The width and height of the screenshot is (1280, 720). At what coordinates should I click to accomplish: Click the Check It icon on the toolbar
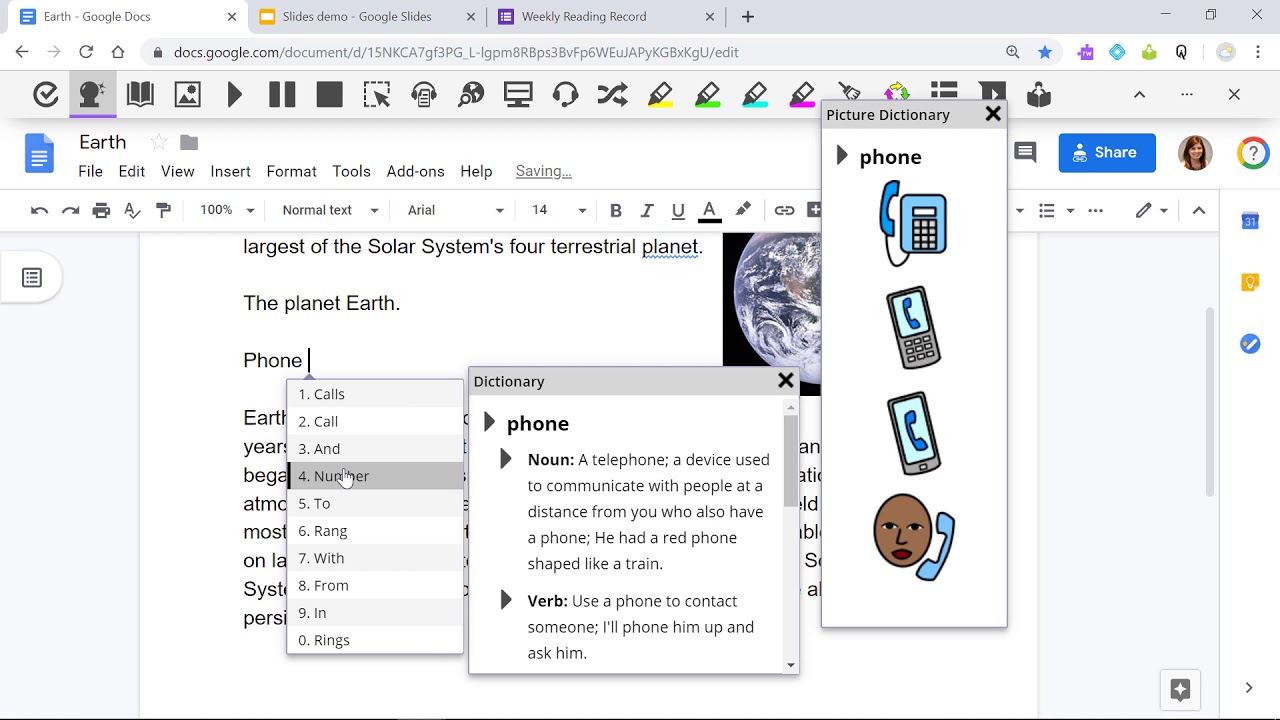coord(45,94)
